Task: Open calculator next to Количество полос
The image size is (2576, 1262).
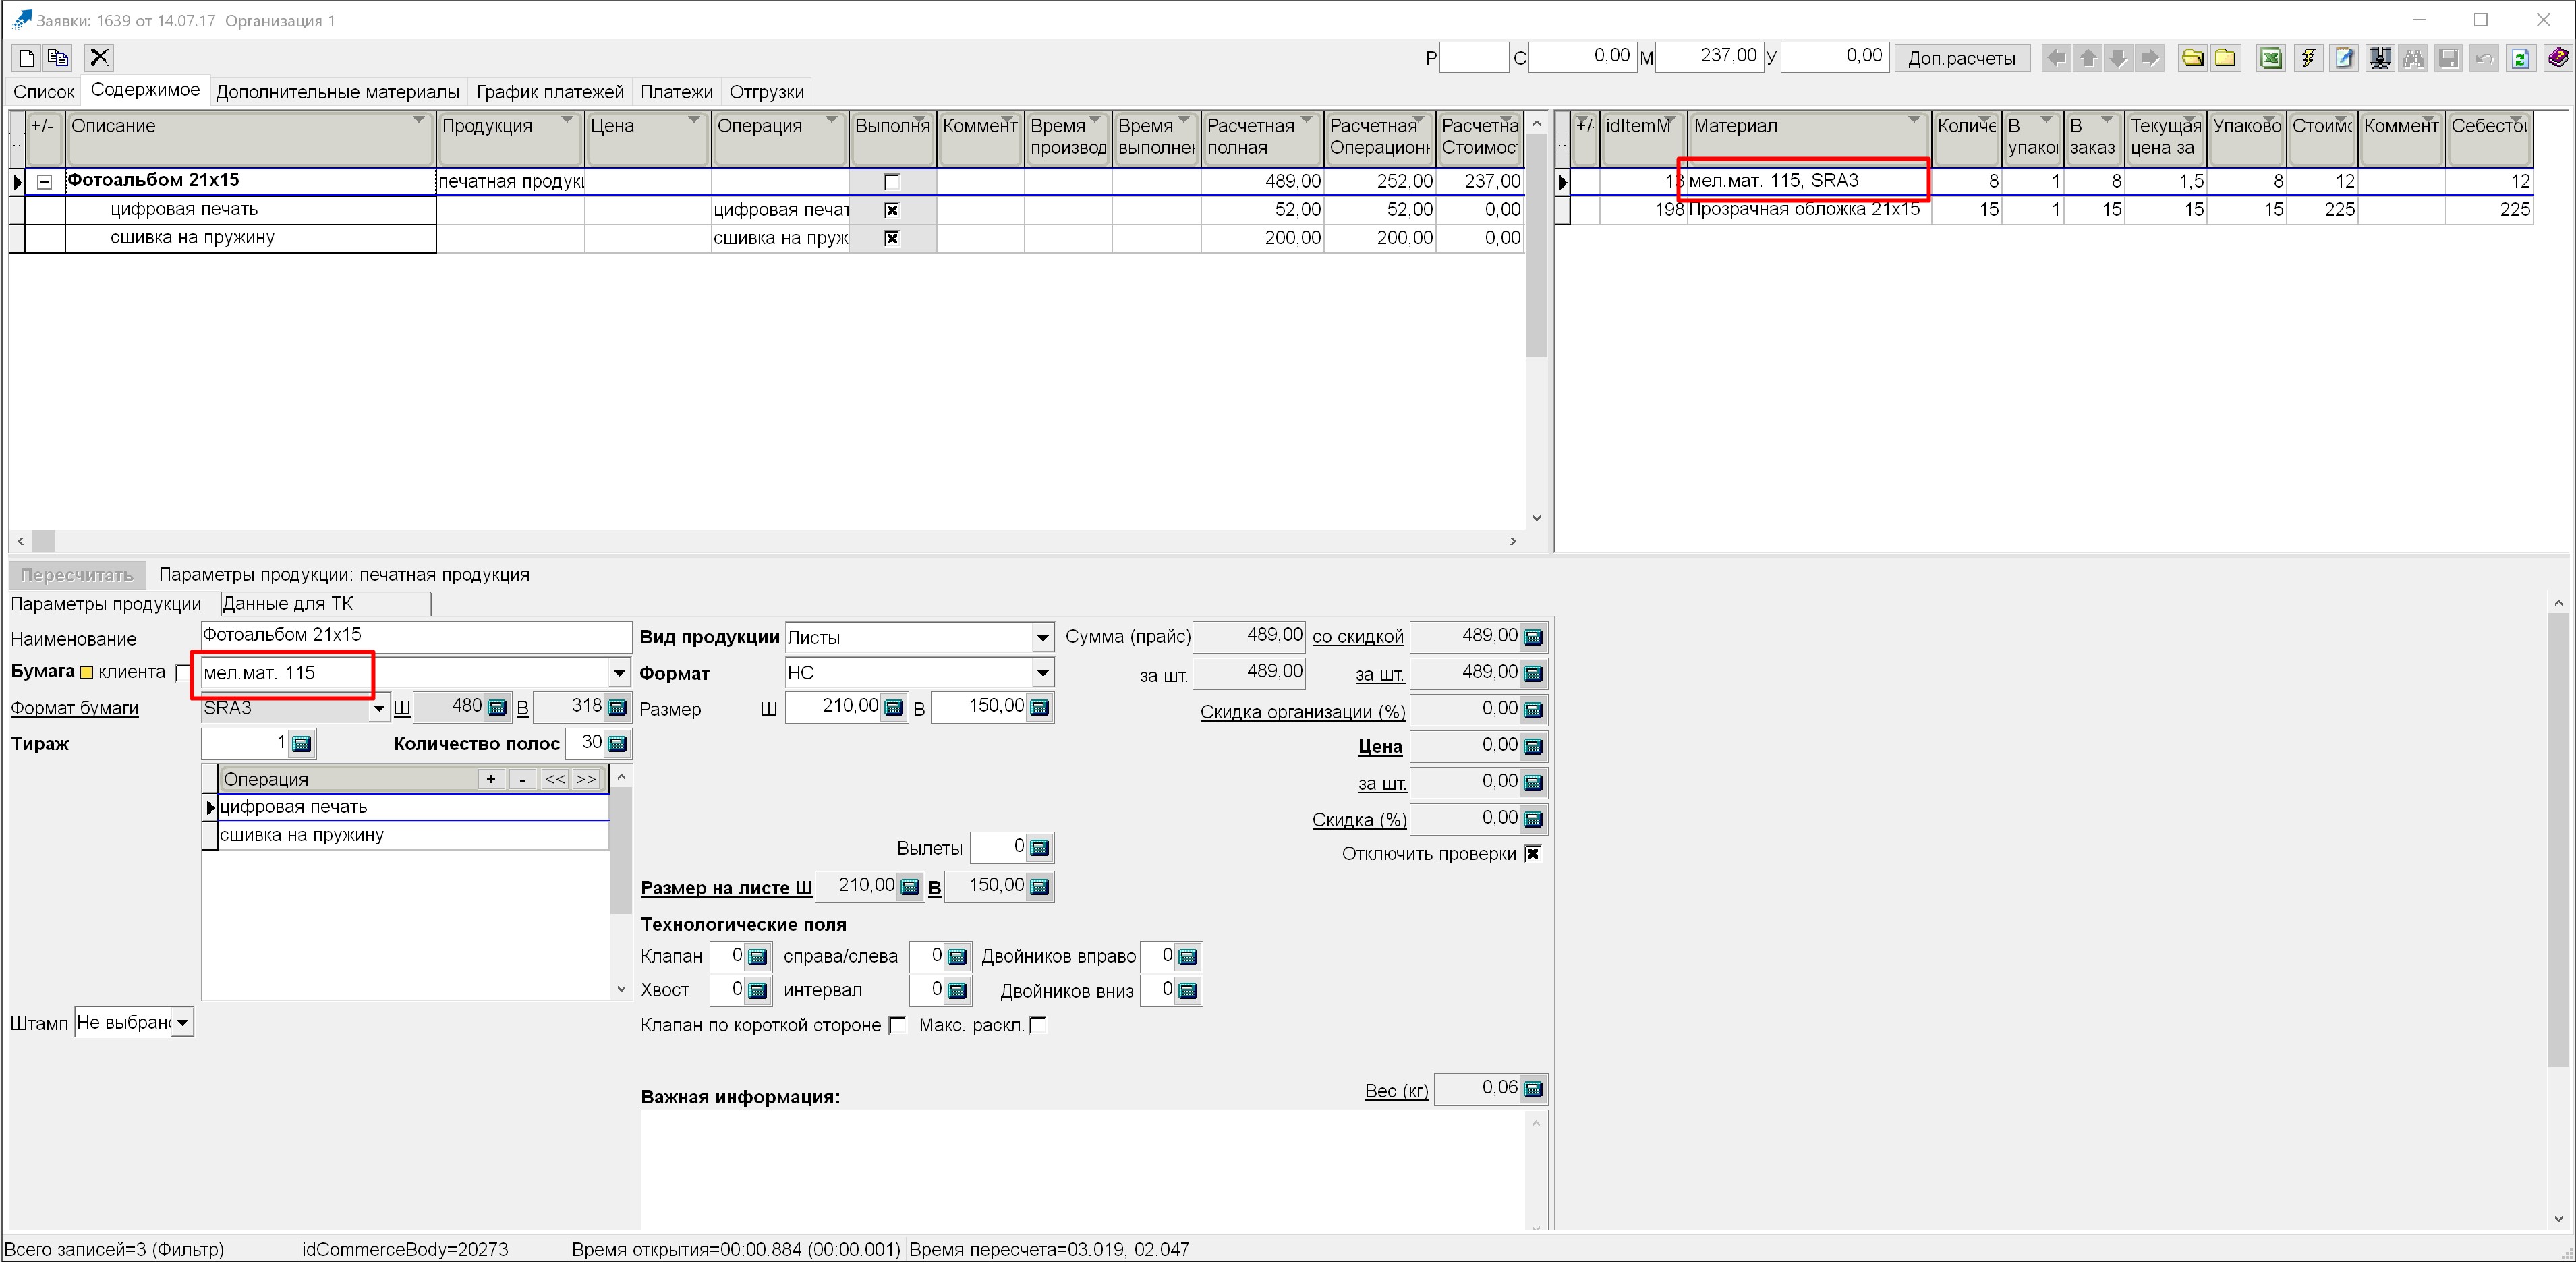Action: coord(617,744)
